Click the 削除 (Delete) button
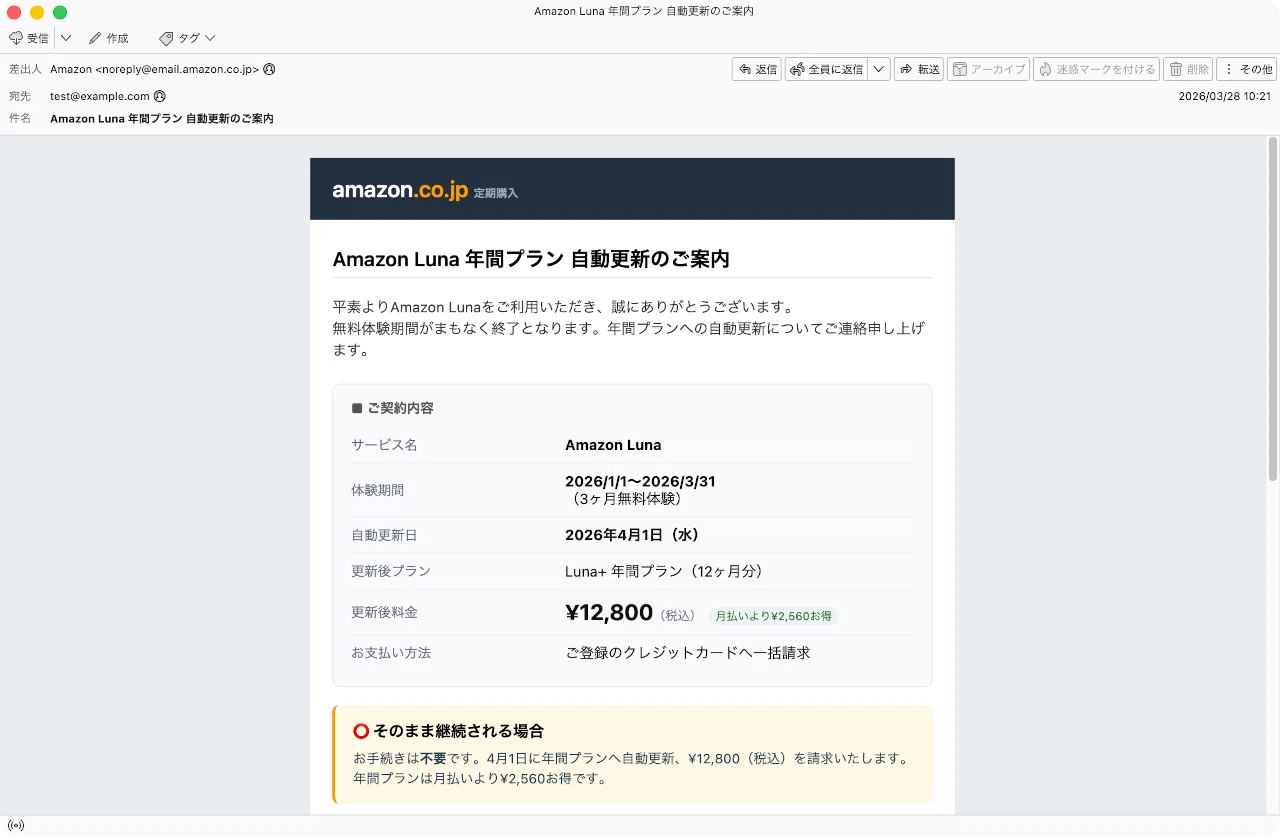The width and height of the screenshot is (1280, 836). [1188, 69]
